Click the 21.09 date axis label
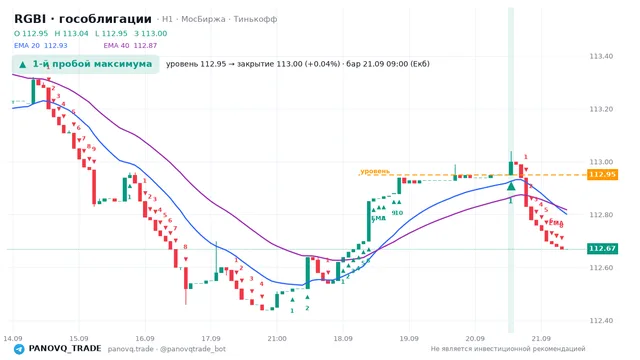 [x=541, y=338]
